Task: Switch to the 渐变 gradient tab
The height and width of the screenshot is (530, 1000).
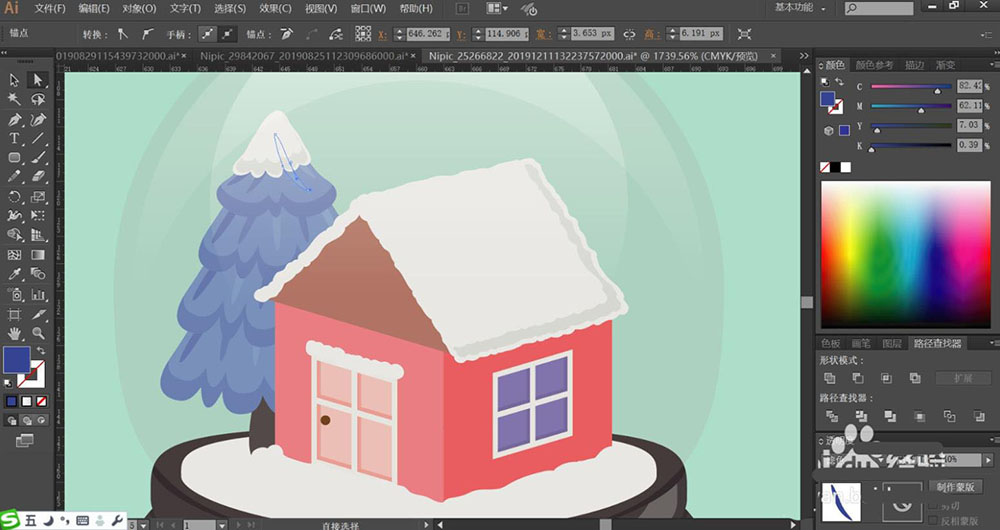Action: (x=945, y=64)
